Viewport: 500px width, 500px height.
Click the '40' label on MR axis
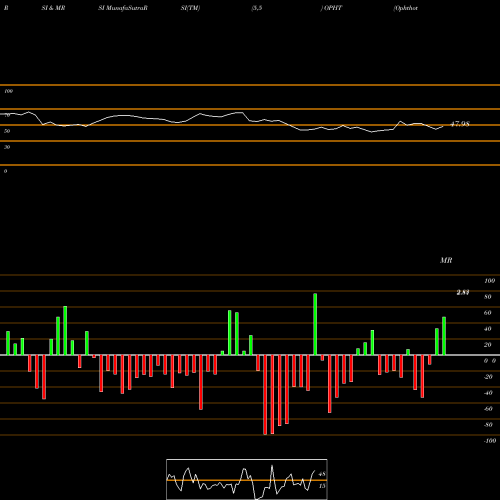tap(488, 329)
